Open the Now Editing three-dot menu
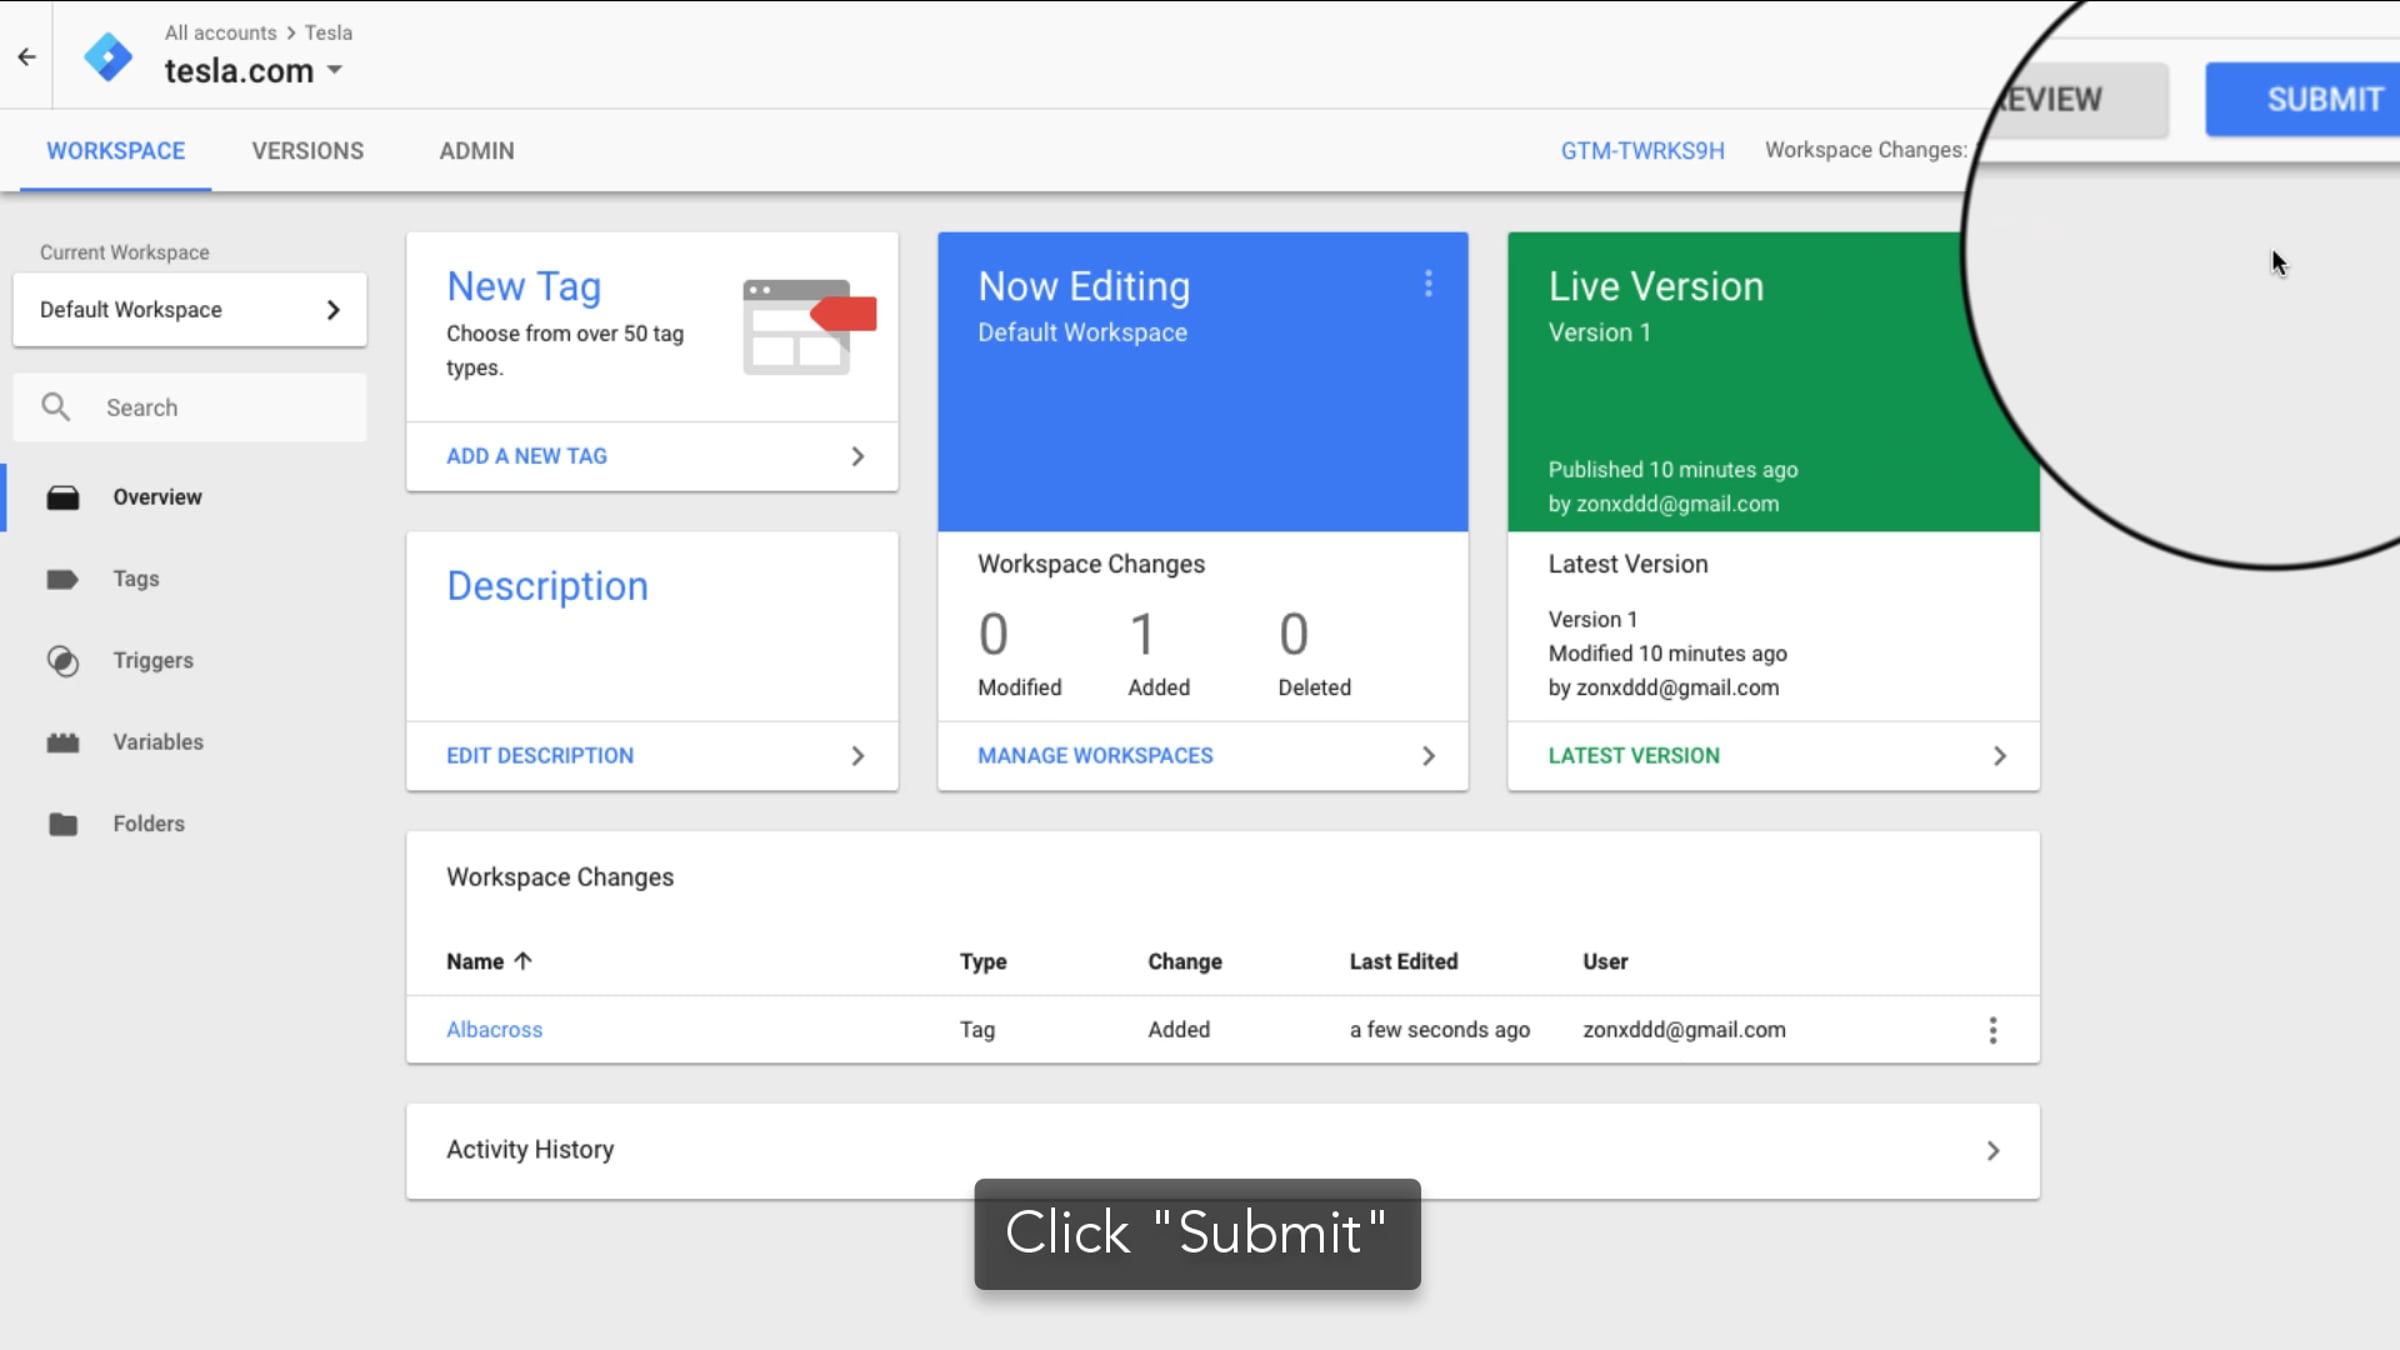Image resolution: width=2400 pixels, height=1350 pixels. [1429, 284]
